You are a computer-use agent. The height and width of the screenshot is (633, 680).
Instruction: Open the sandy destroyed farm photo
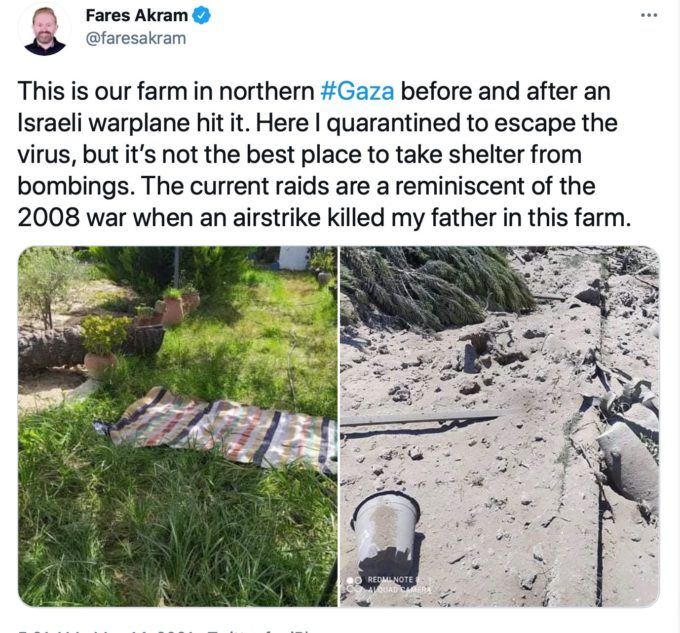(500, 426)
